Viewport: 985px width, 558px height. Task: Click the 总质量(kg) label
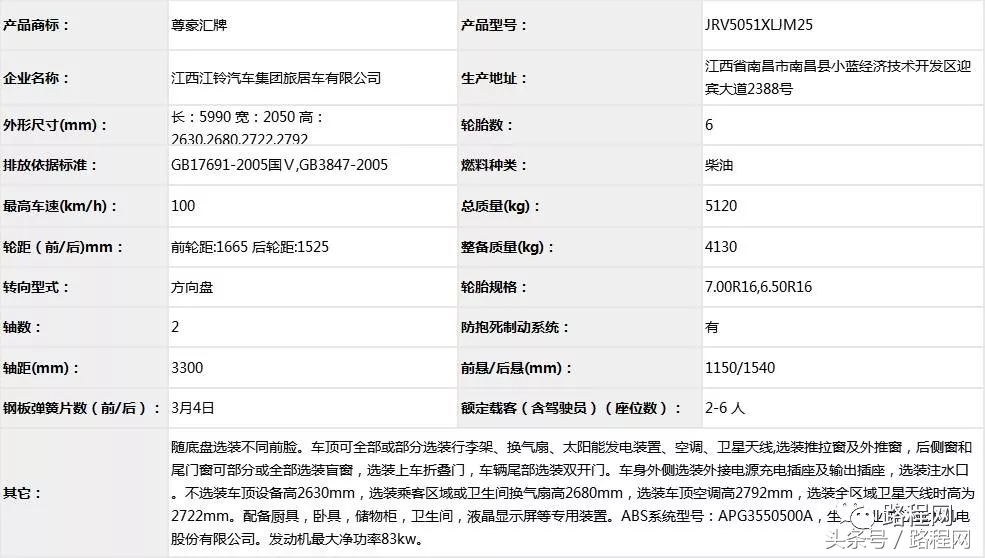click(x=501, y=206)
